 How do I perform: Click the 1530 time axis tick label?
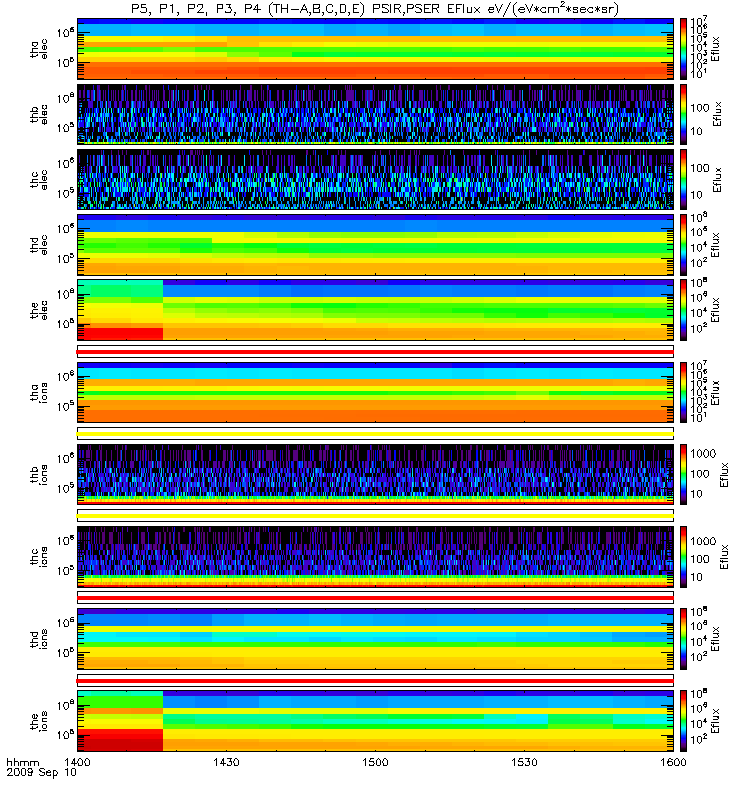point(524,762)
